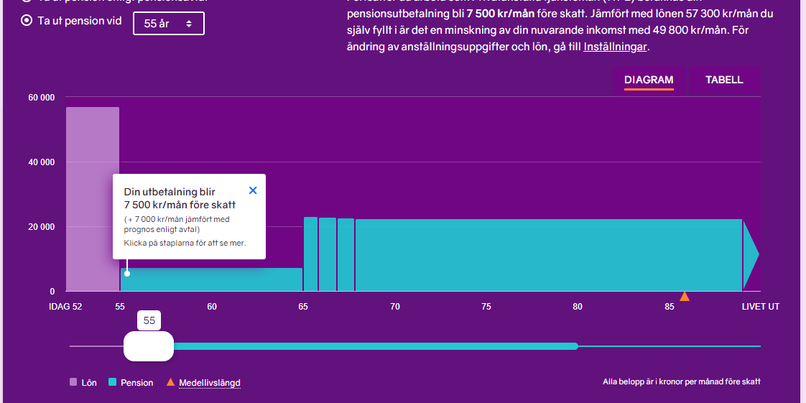Switch to the TABELL tab
The height and width of the screenshot is (403, 806).
coord(724,80)
